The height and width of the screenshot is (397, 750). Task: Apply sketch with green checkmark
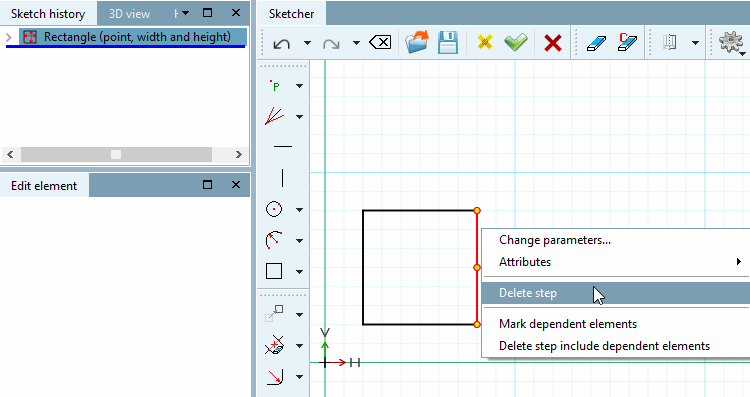click(516, 42)
